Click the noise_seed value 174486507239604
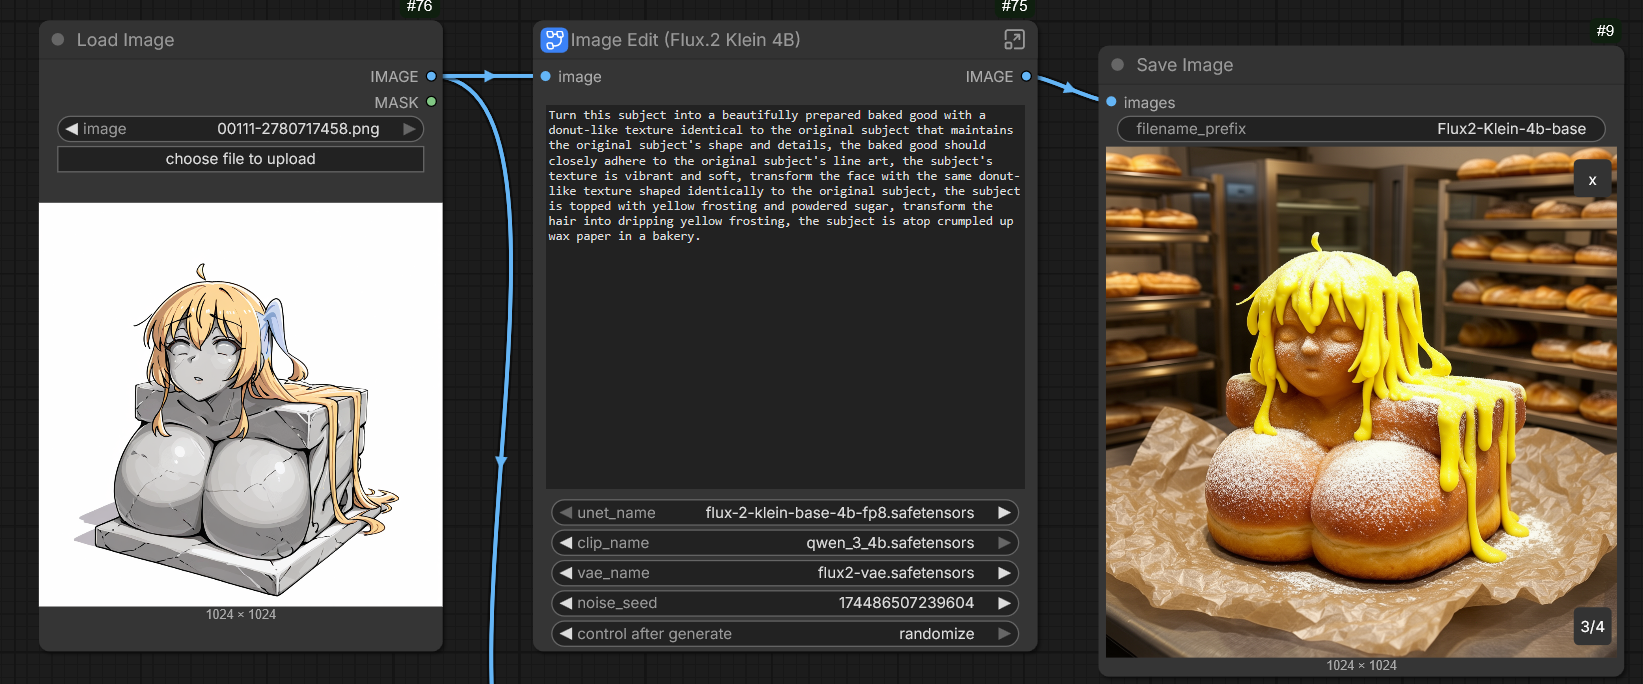The image size is (1643, 684). (x=906, y=603)
